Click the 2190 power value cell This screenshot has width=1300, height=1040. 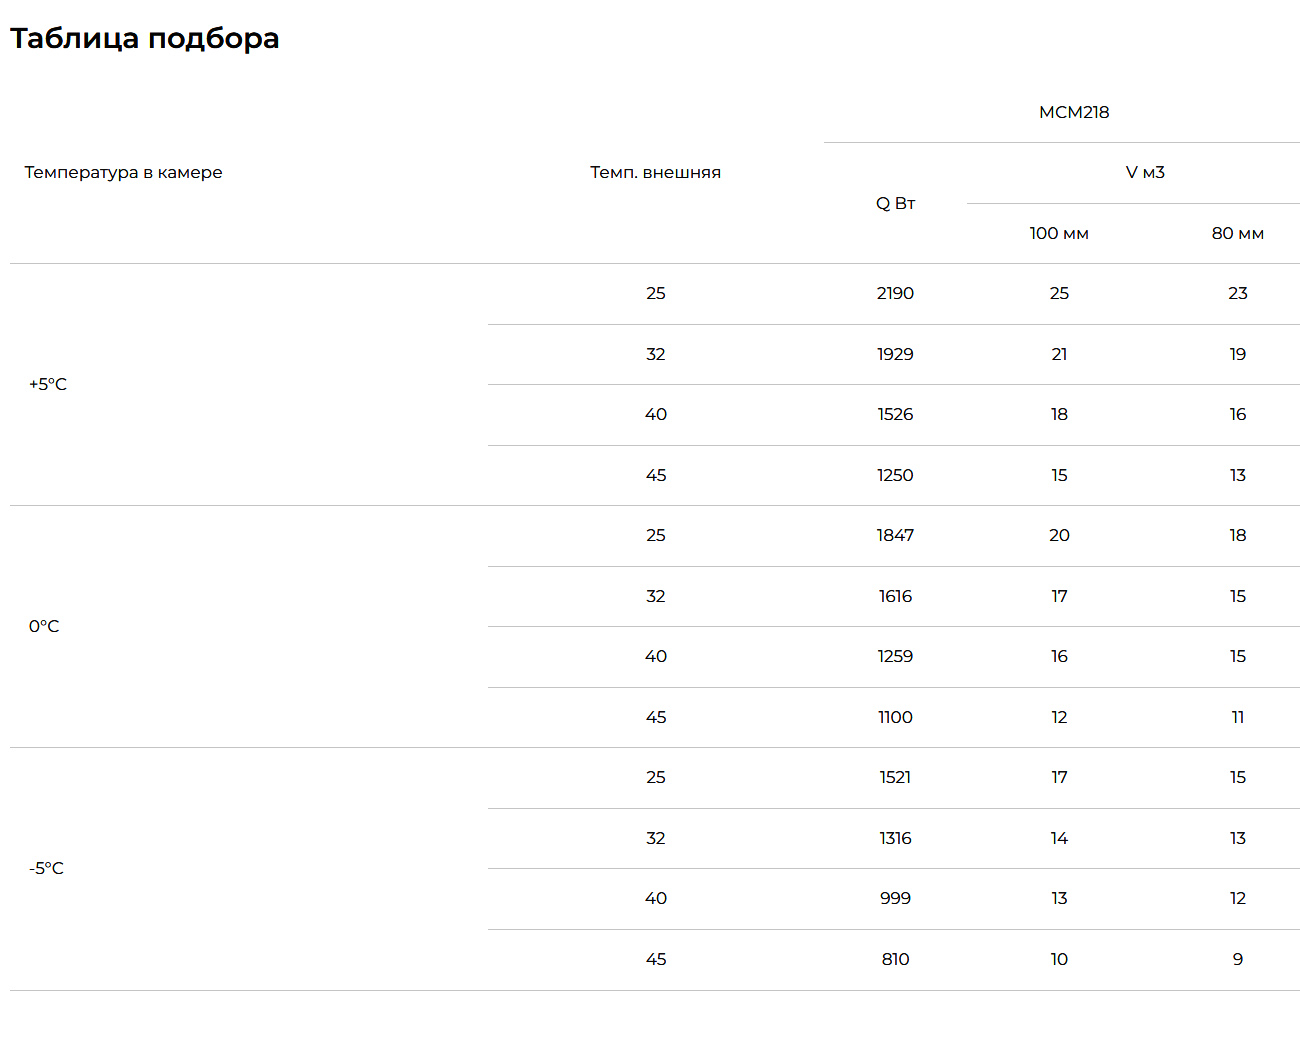(x=895, y=293)
